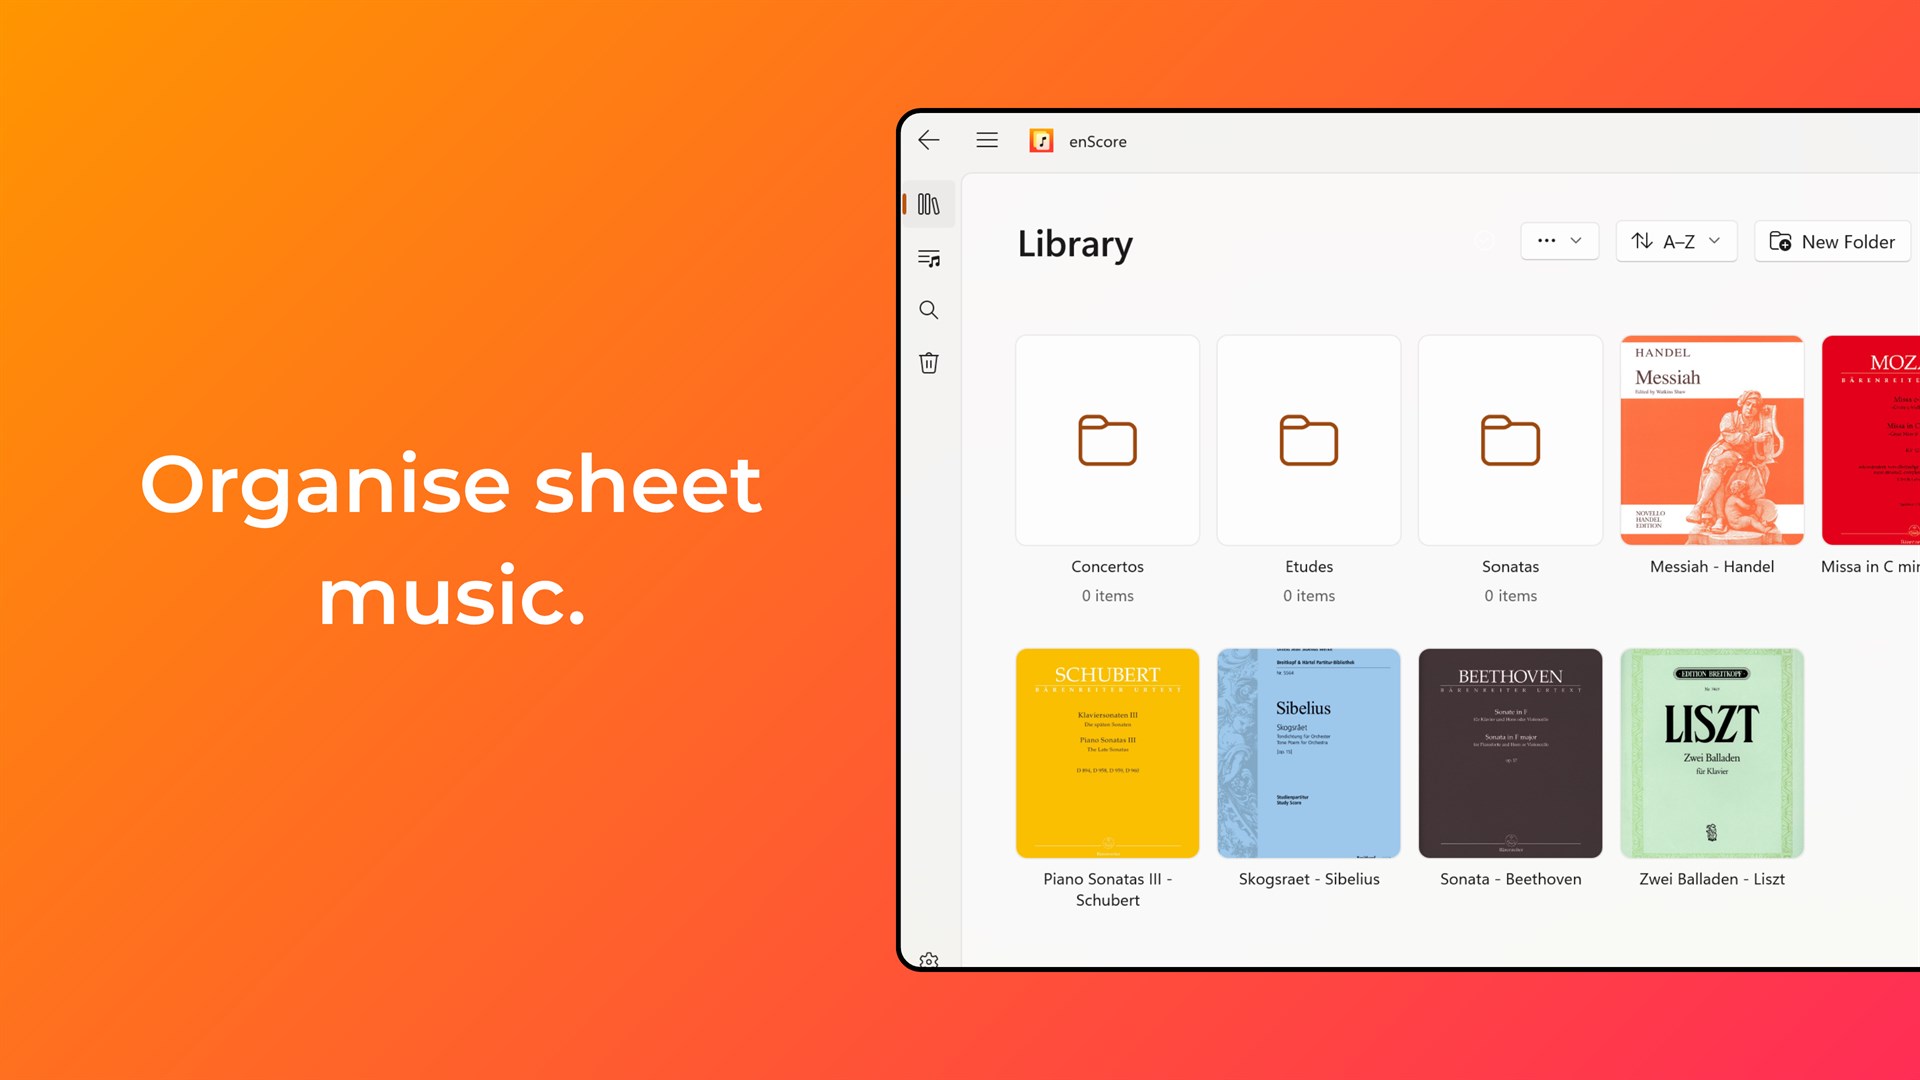Click the "Messiah - Handel" title
1920x1080 pixels.
(1712, 566)
